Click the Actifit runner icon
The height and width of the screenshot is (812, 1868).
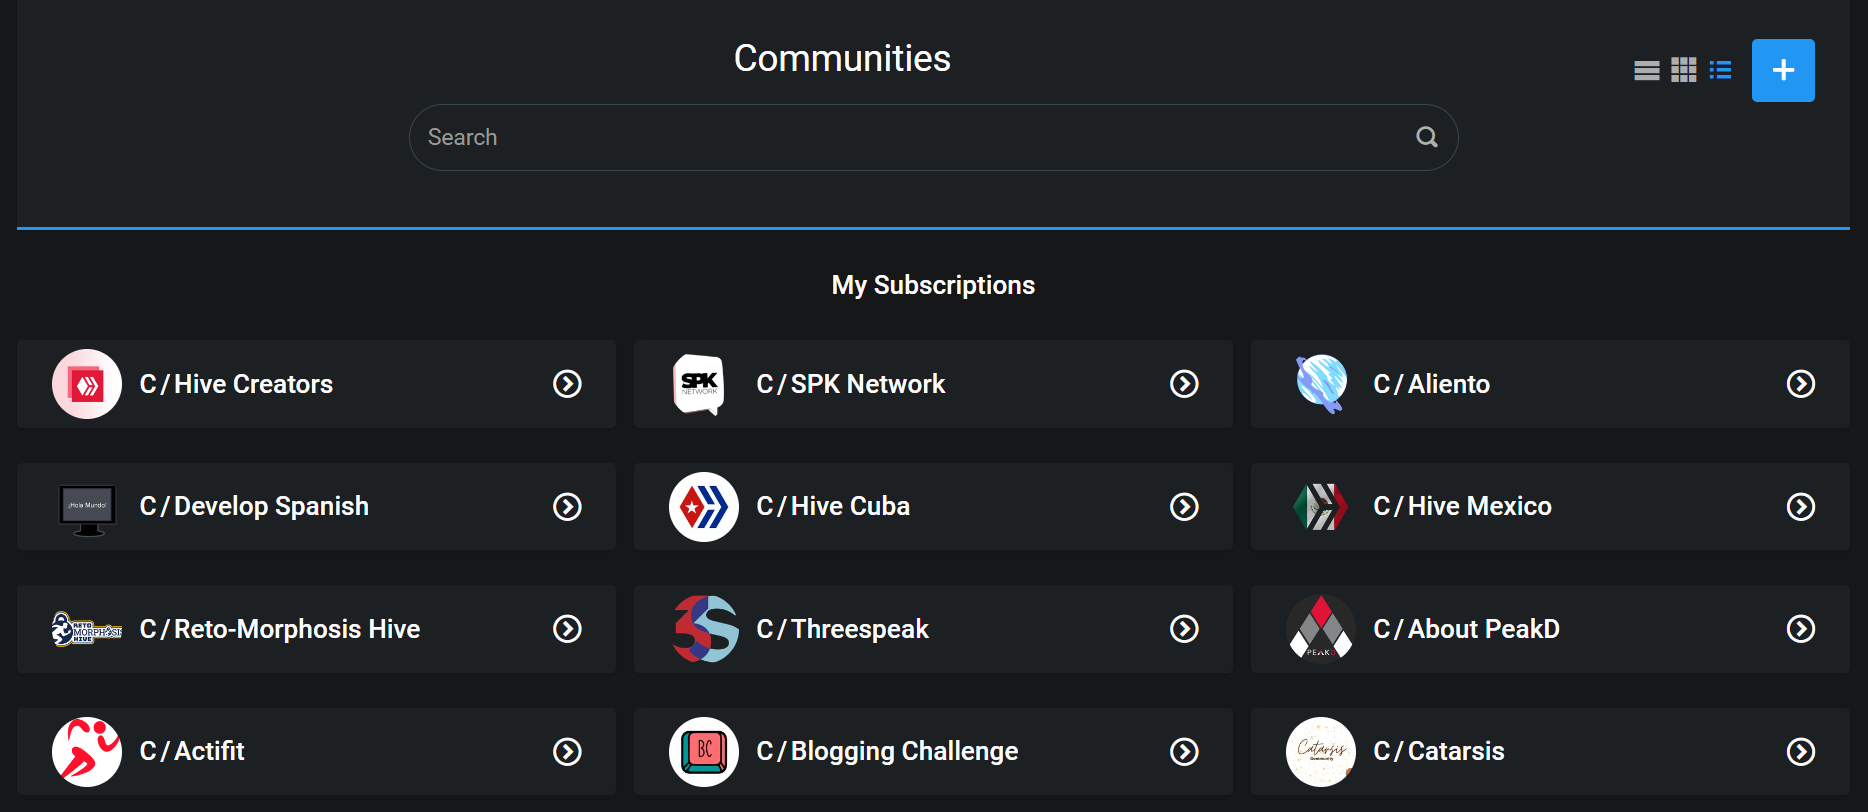tap(87, 752)
